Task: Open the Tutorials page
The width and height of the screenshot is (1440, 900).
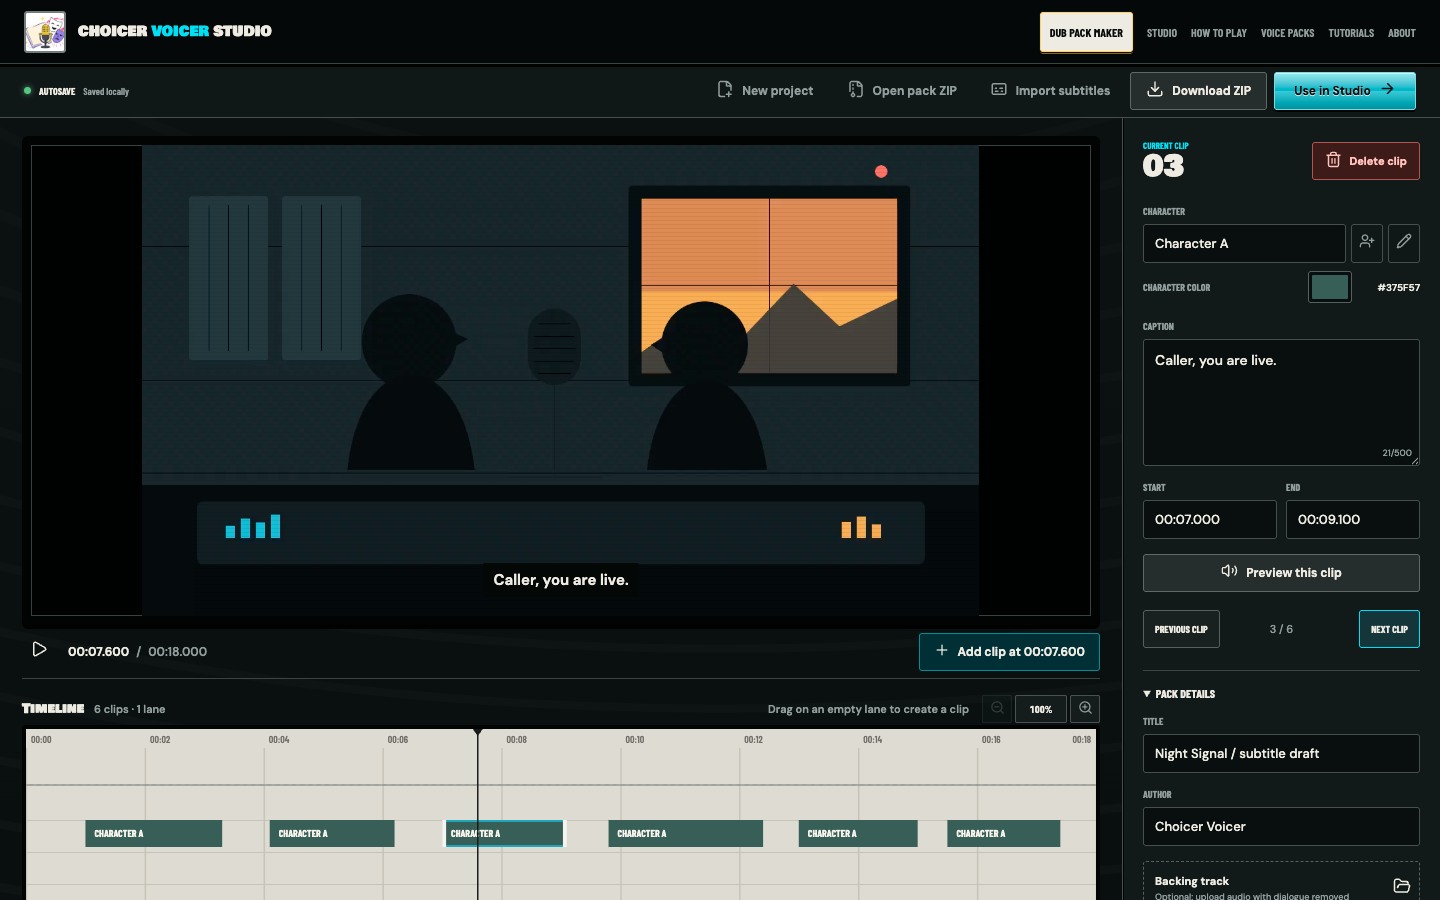Action: point(1351,33)
